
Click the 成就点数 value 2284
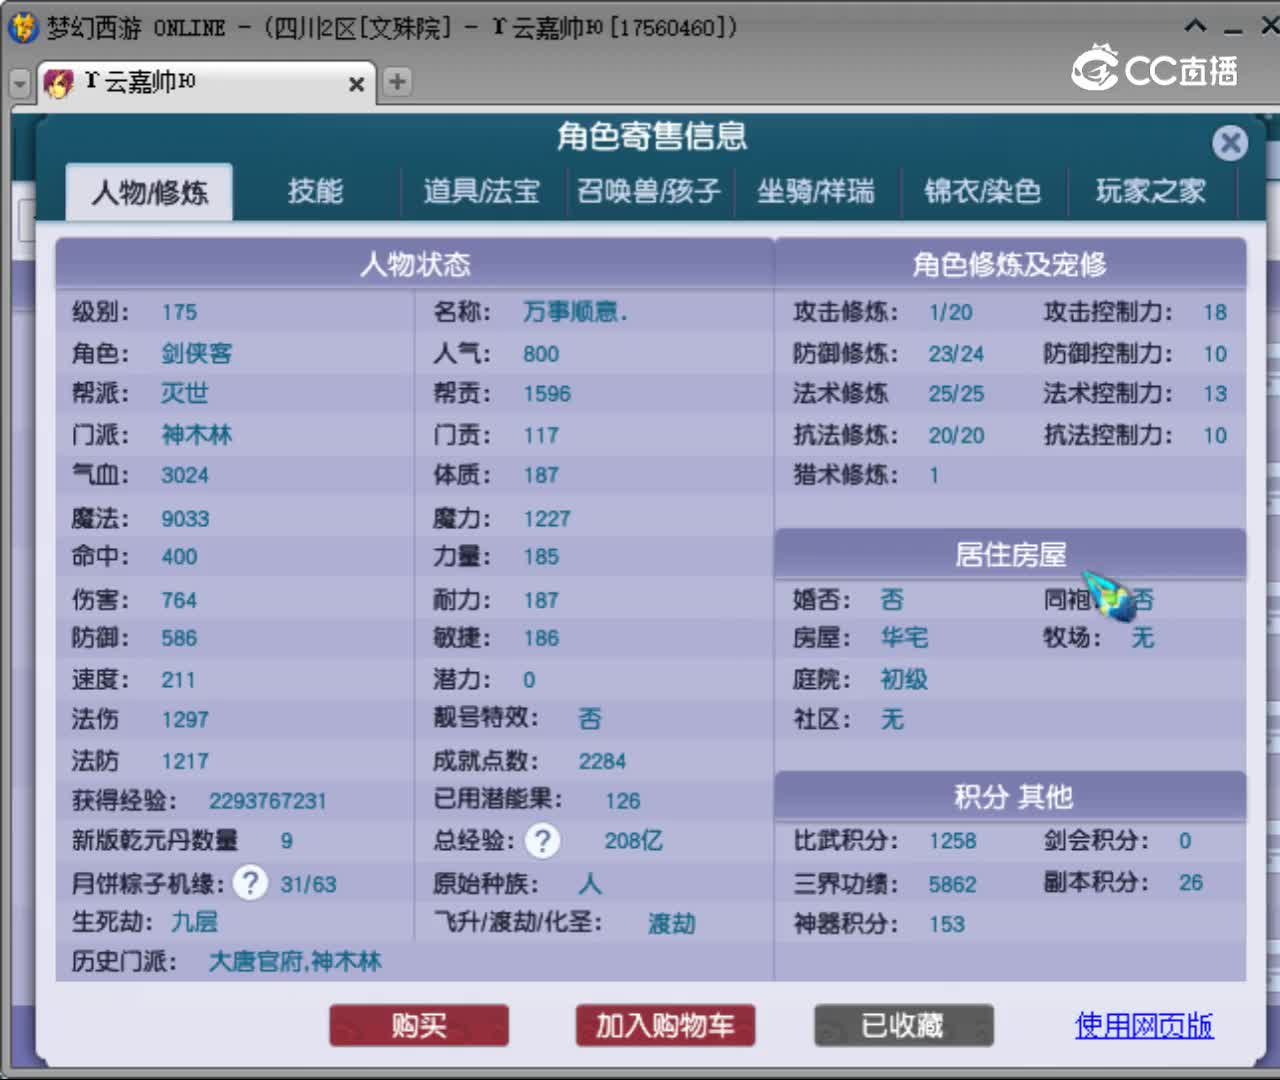602,761
